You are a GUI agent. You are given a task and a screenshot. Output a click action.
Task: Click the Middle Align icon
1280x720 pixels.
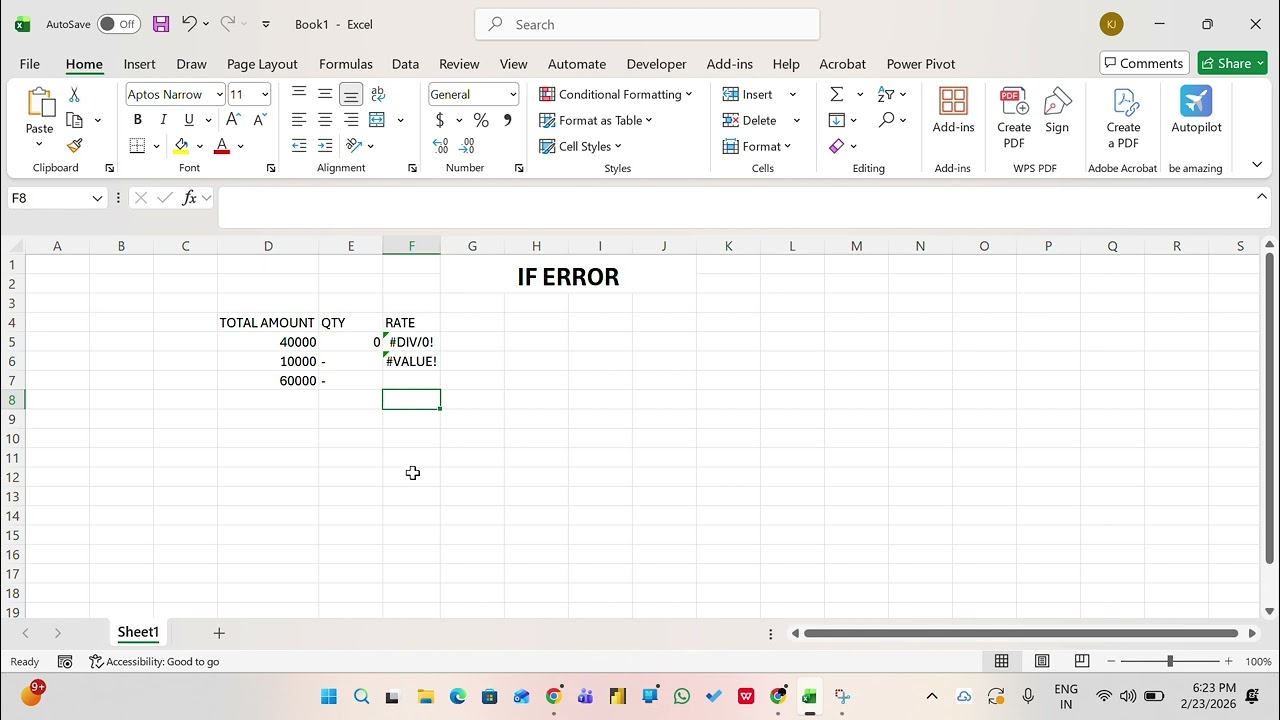(x=325, y=94)
